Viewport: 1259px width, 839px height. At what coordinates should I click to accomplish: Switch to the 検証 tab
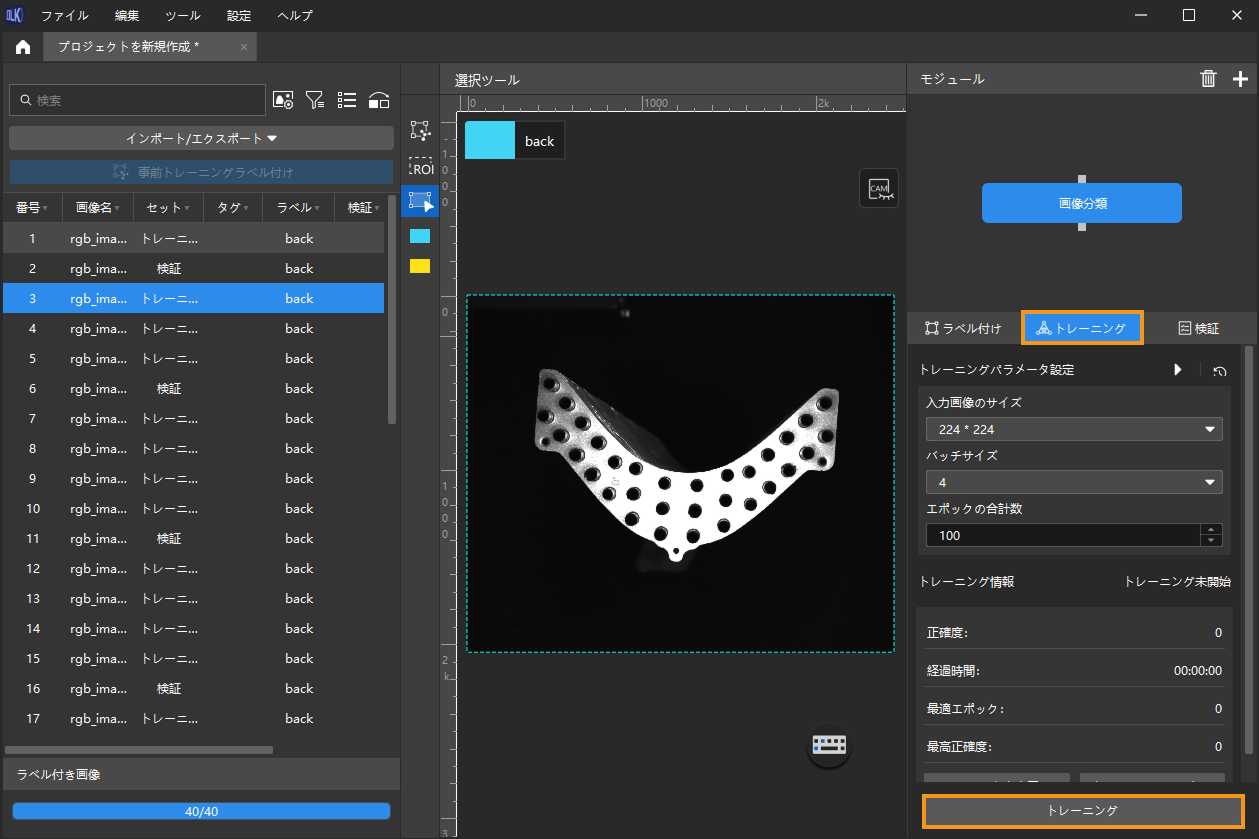(1198, 328)
